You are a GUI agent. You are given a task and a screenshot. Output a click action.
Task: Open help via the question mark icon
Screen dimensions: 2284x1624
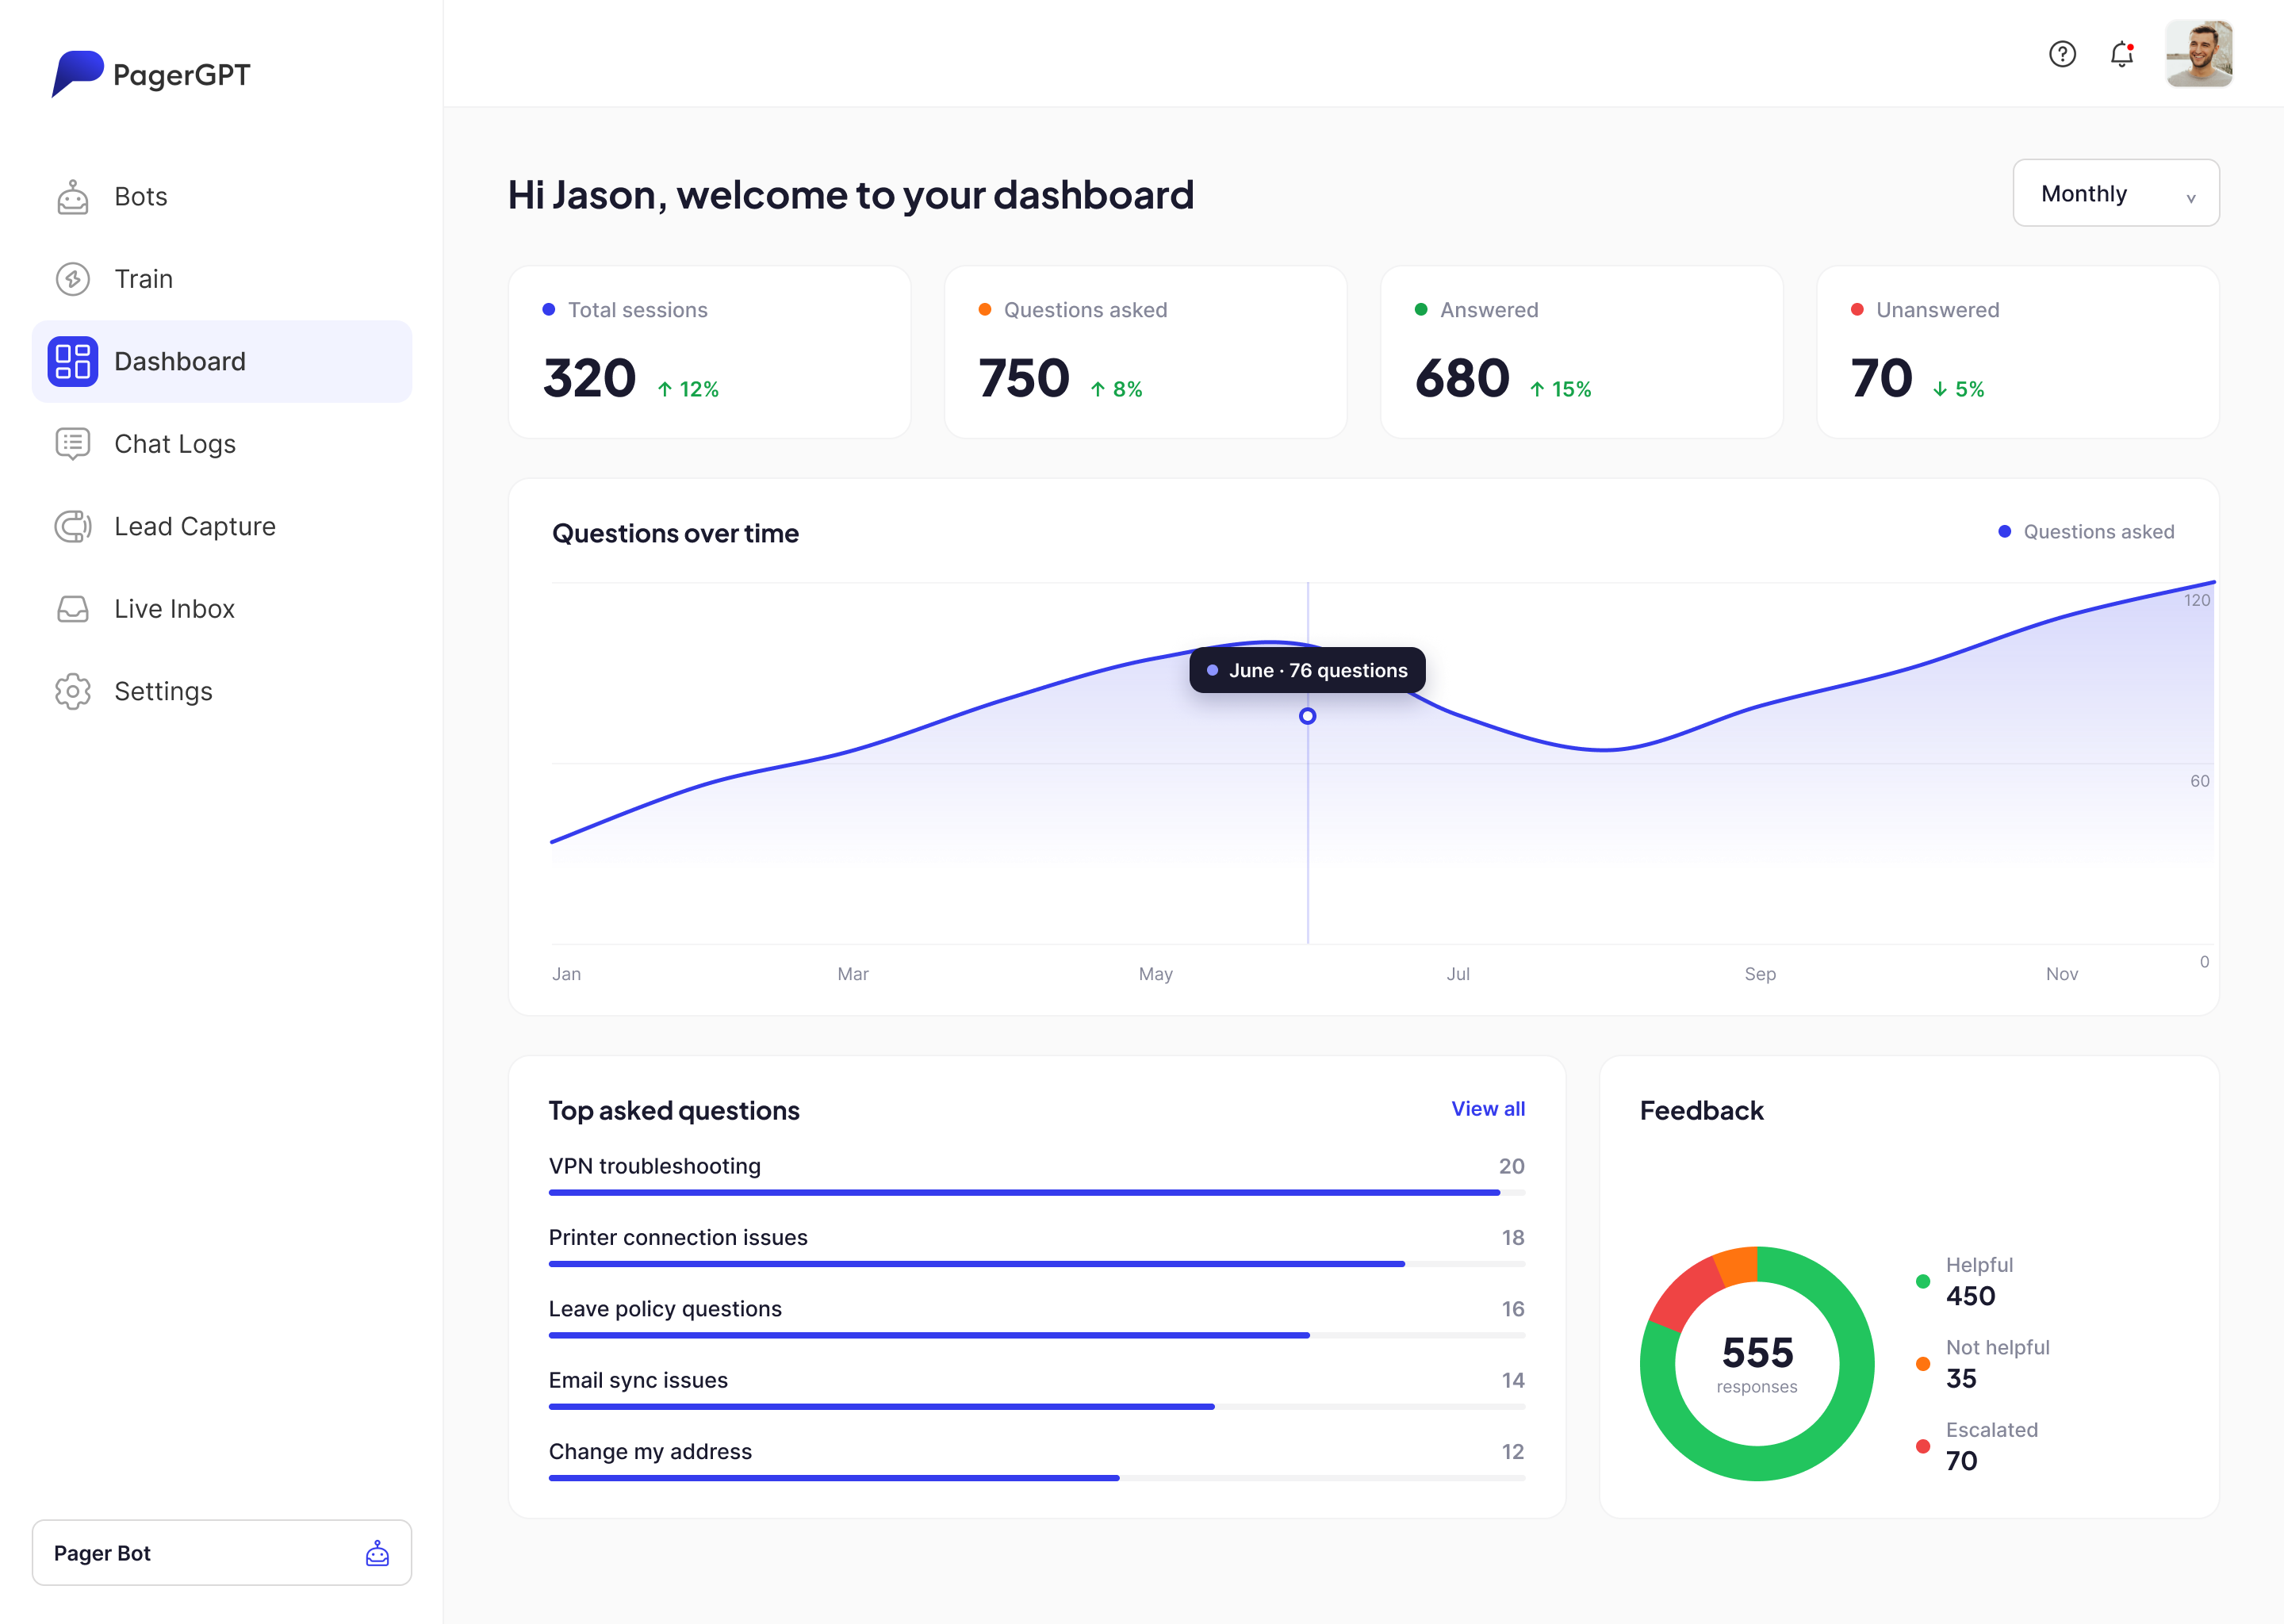coord(2062,54)
